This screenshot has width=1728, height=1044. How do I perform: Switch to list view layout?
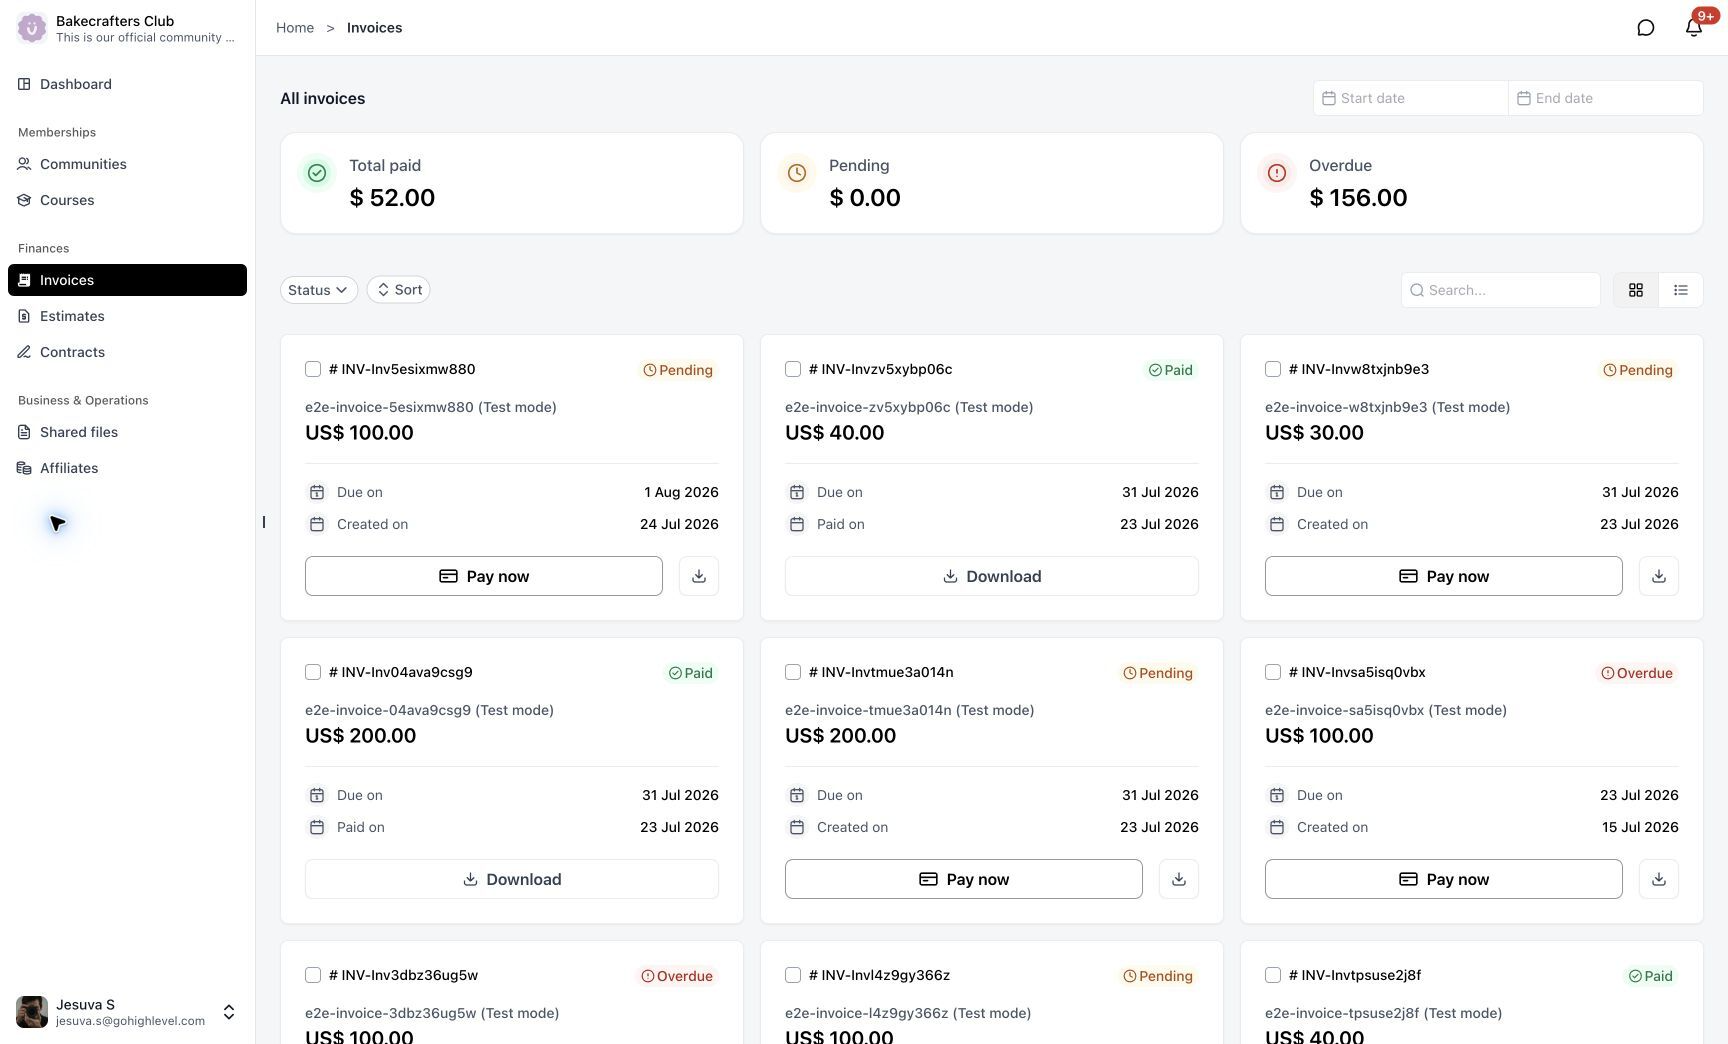click(x=1681, y=290)
